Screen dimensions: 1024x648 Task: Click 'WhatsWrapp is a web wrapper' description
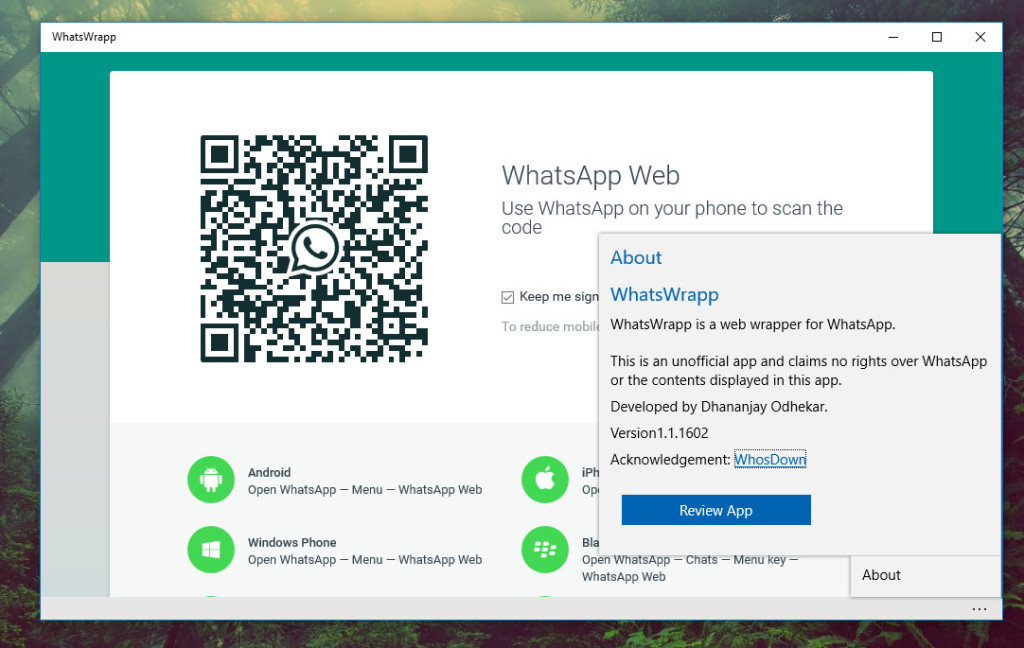click(753, 325)
